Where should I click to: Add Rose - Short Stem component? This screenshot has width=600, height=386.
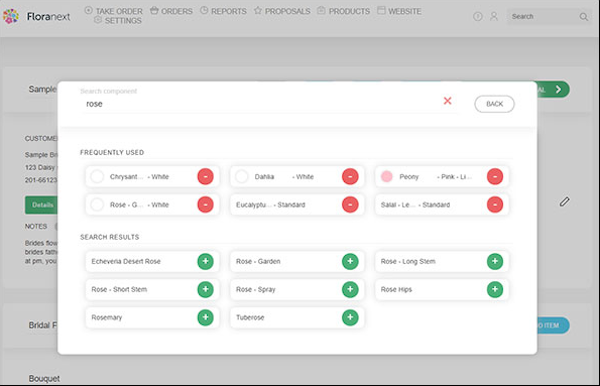click(x=205, y=289)
